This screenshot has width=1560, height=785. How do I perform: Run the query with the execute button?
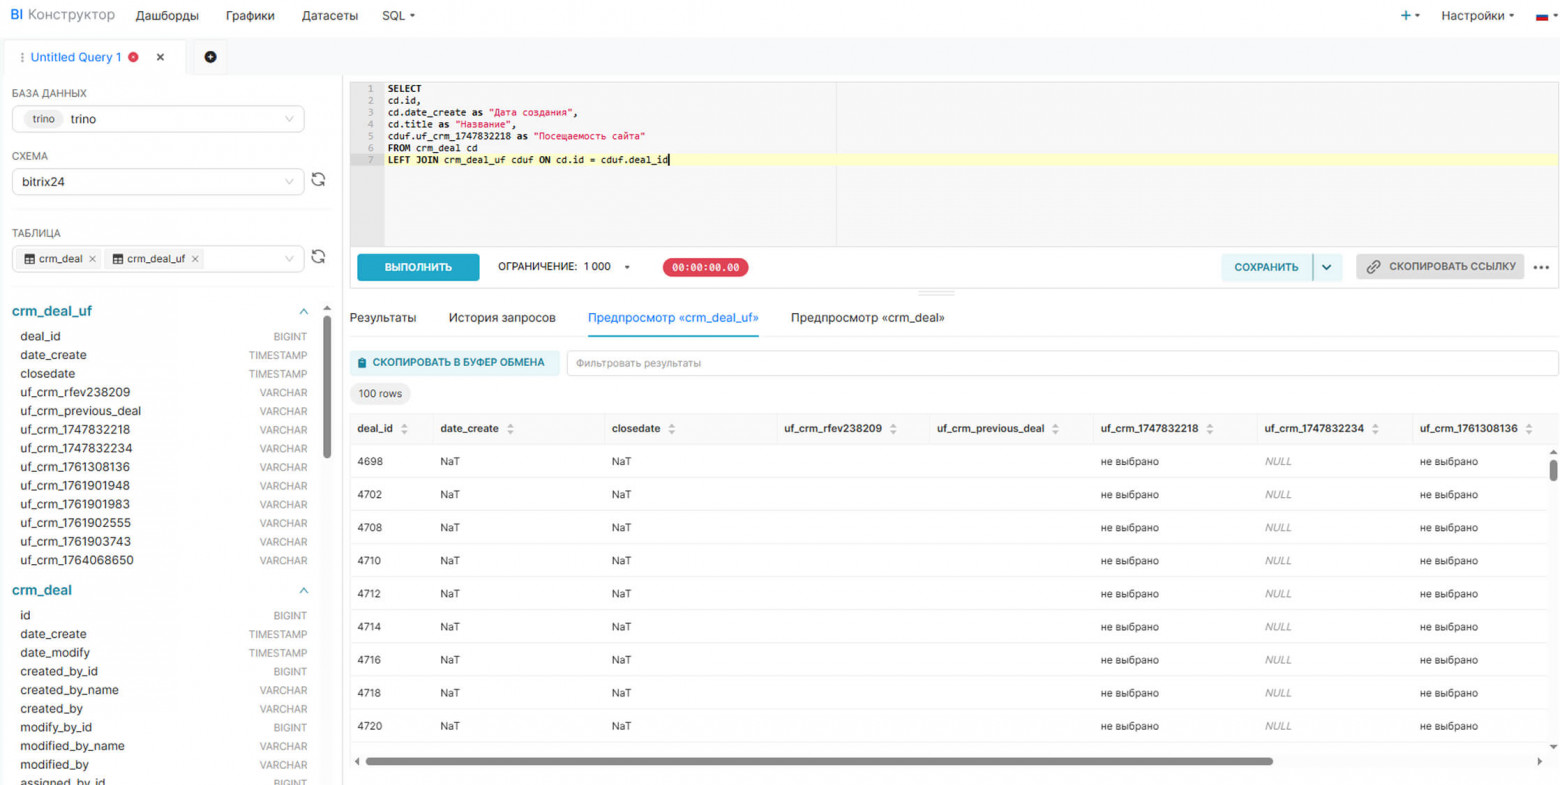(418, 267)
